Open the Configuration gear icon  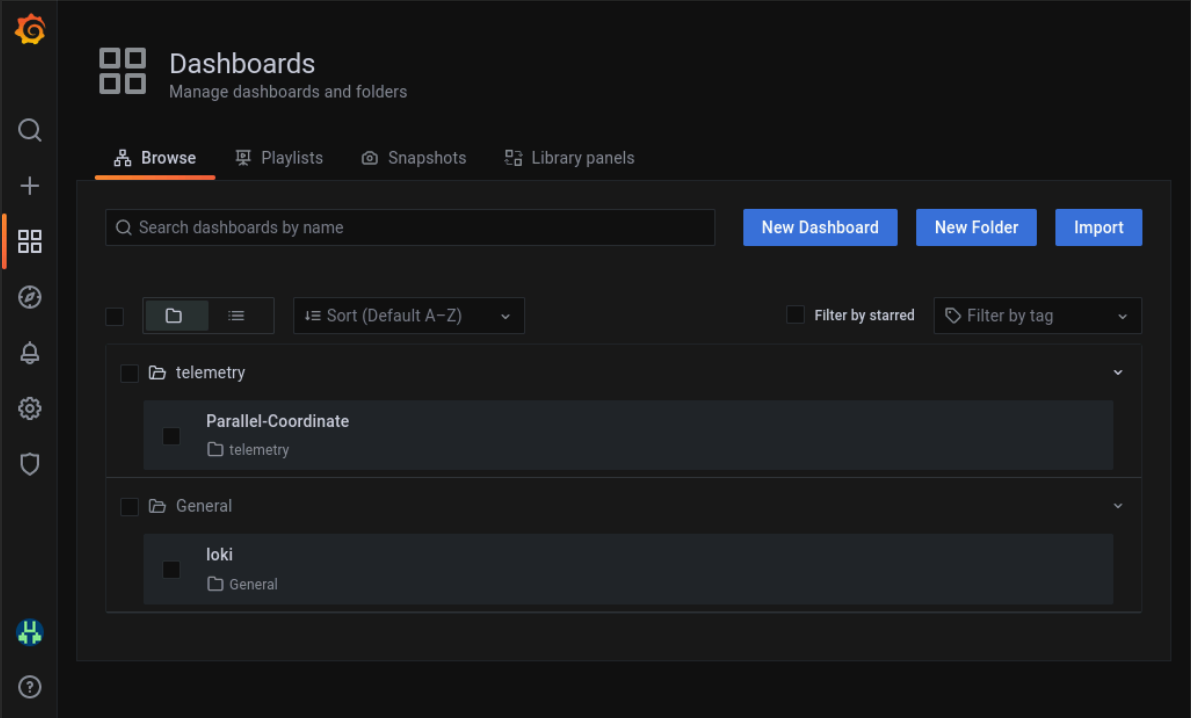[x=30, y=409]
